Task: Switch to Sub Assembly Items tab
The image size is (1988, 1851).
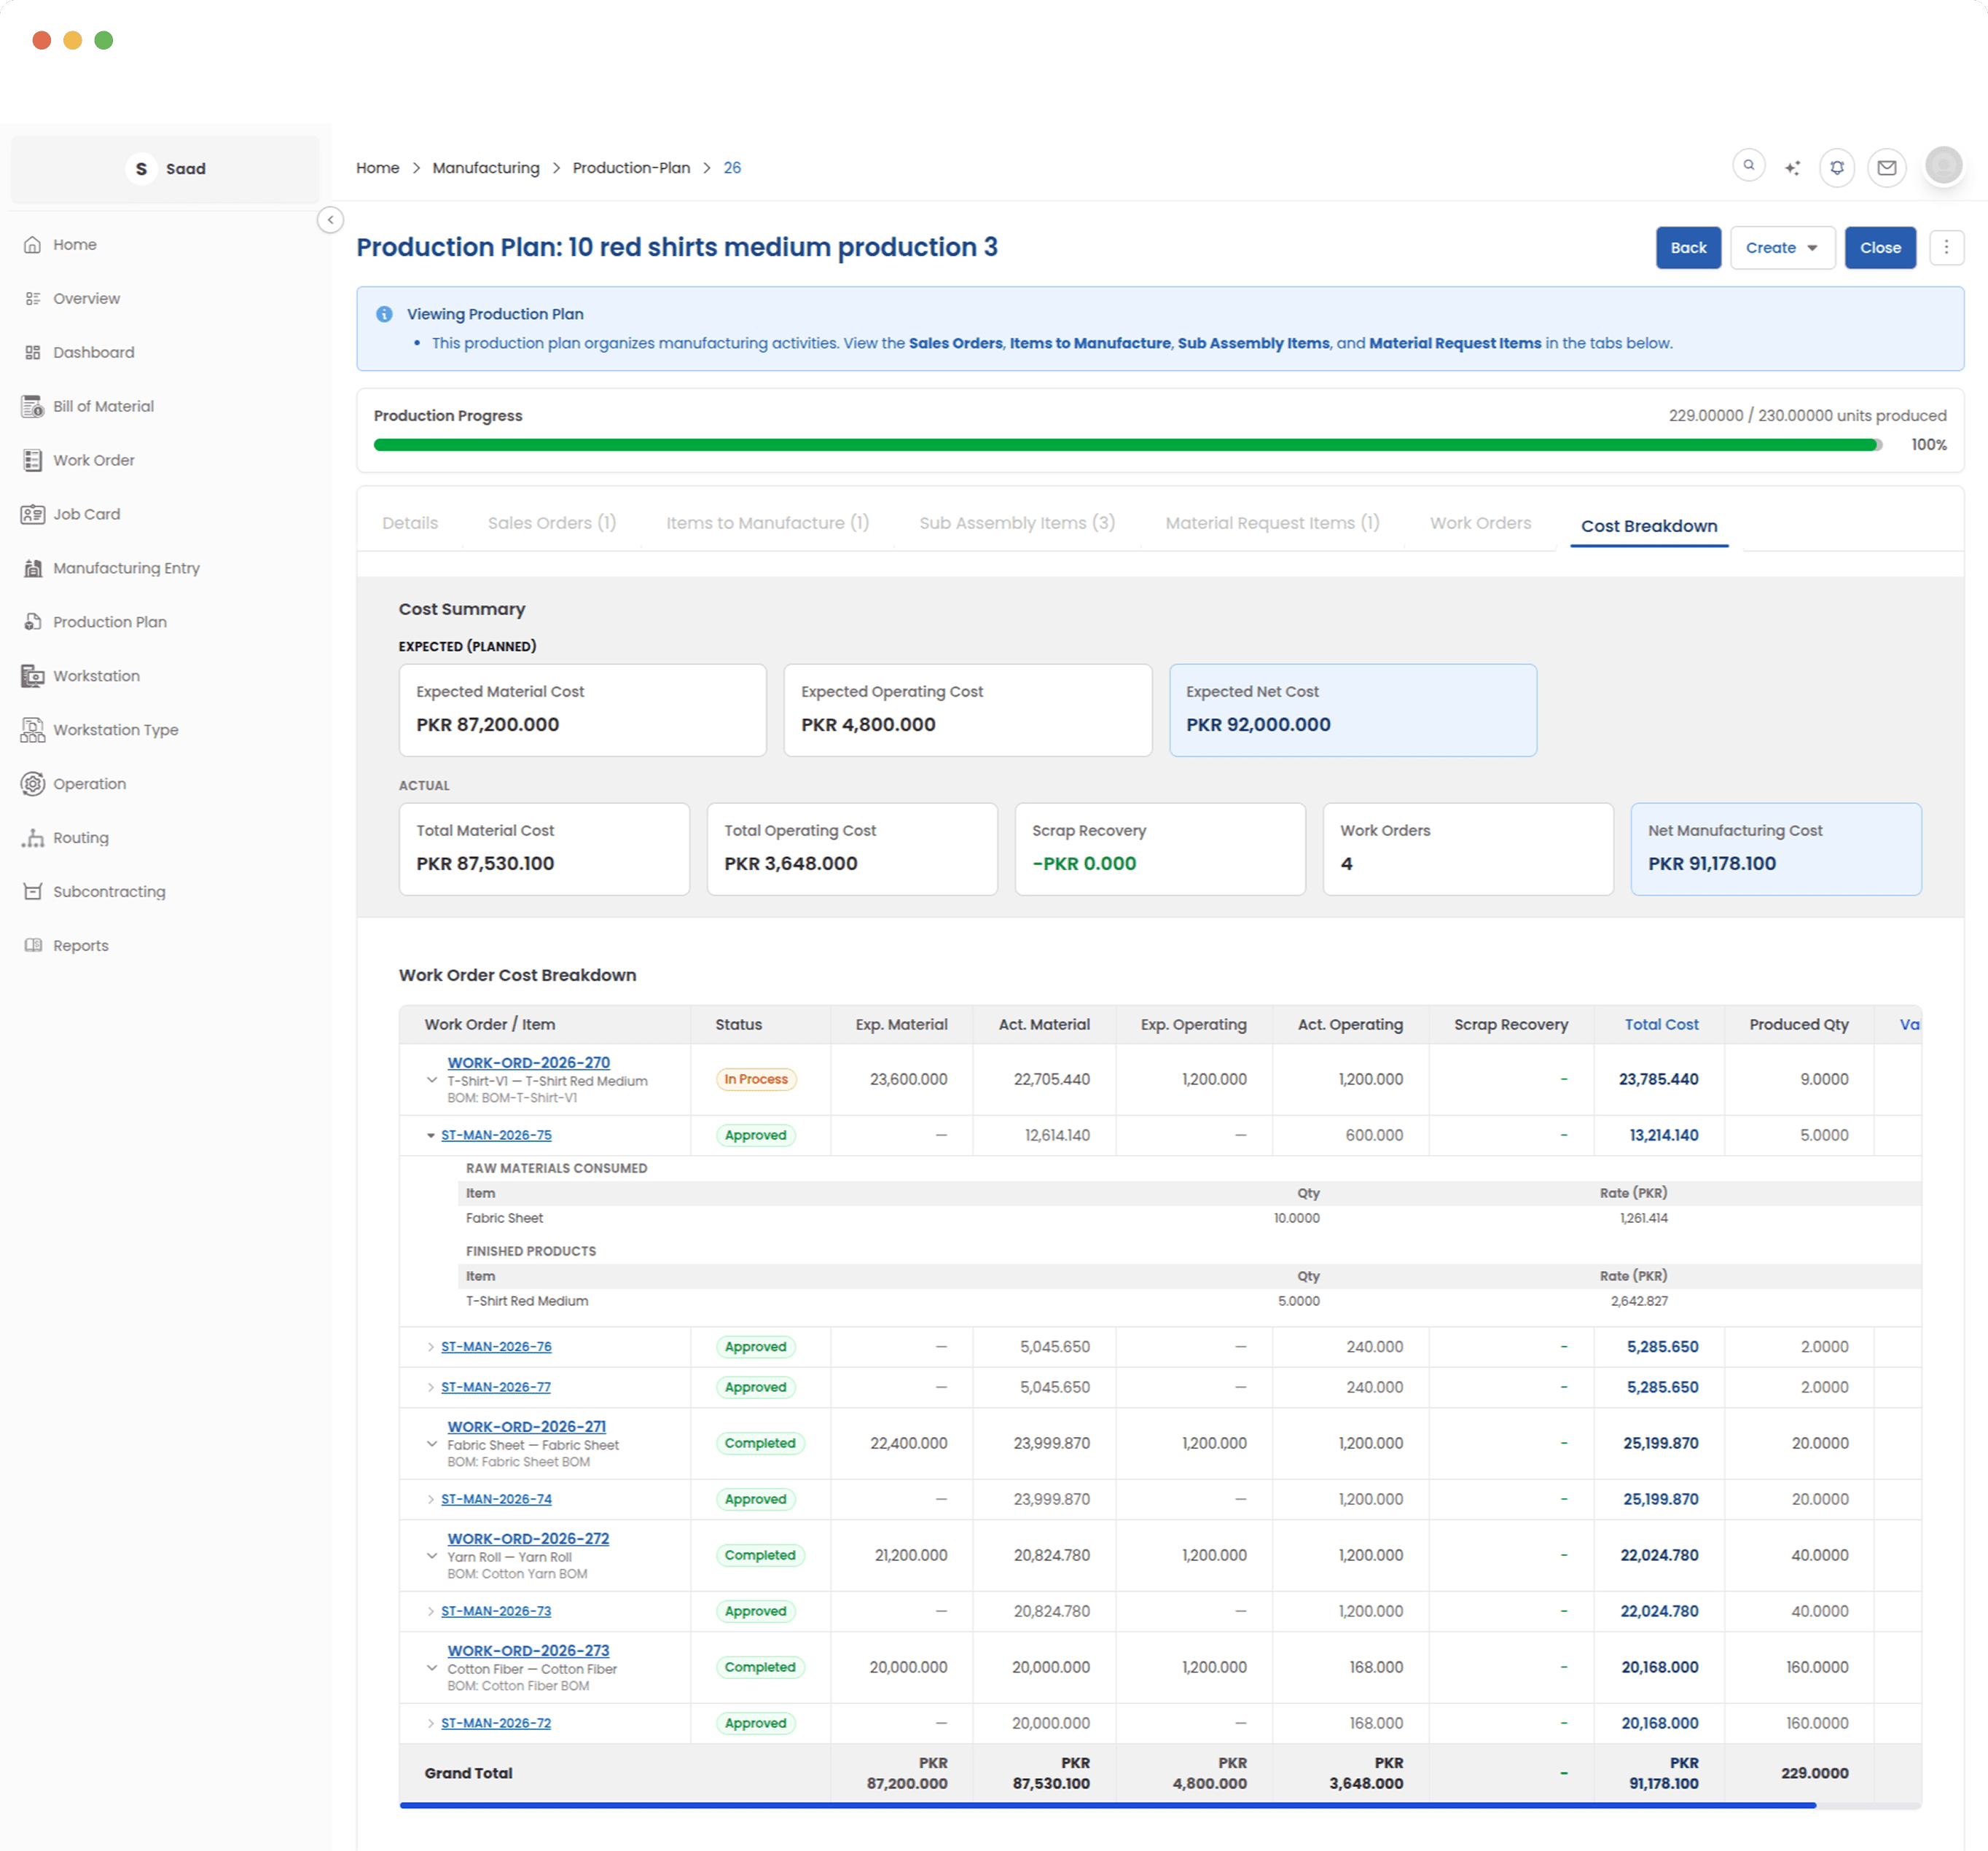Action: point(1016,523)
